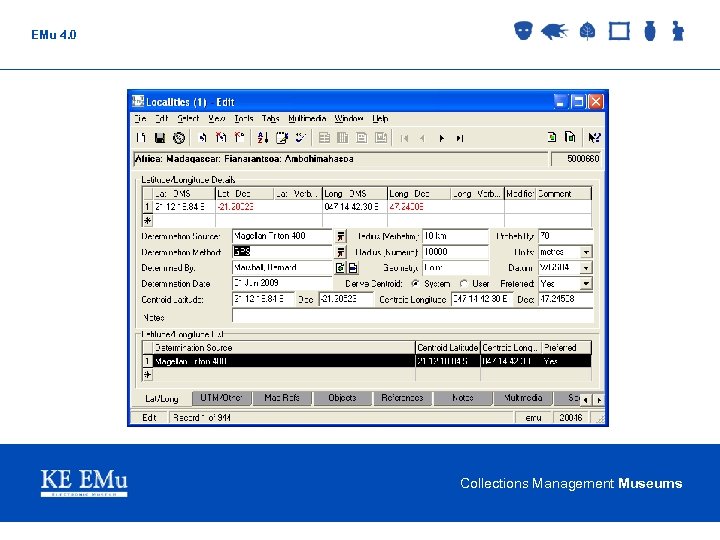The height and width of the screenshot is (540, 720).
Task: Open the View menu
Action: coord(217,118)
